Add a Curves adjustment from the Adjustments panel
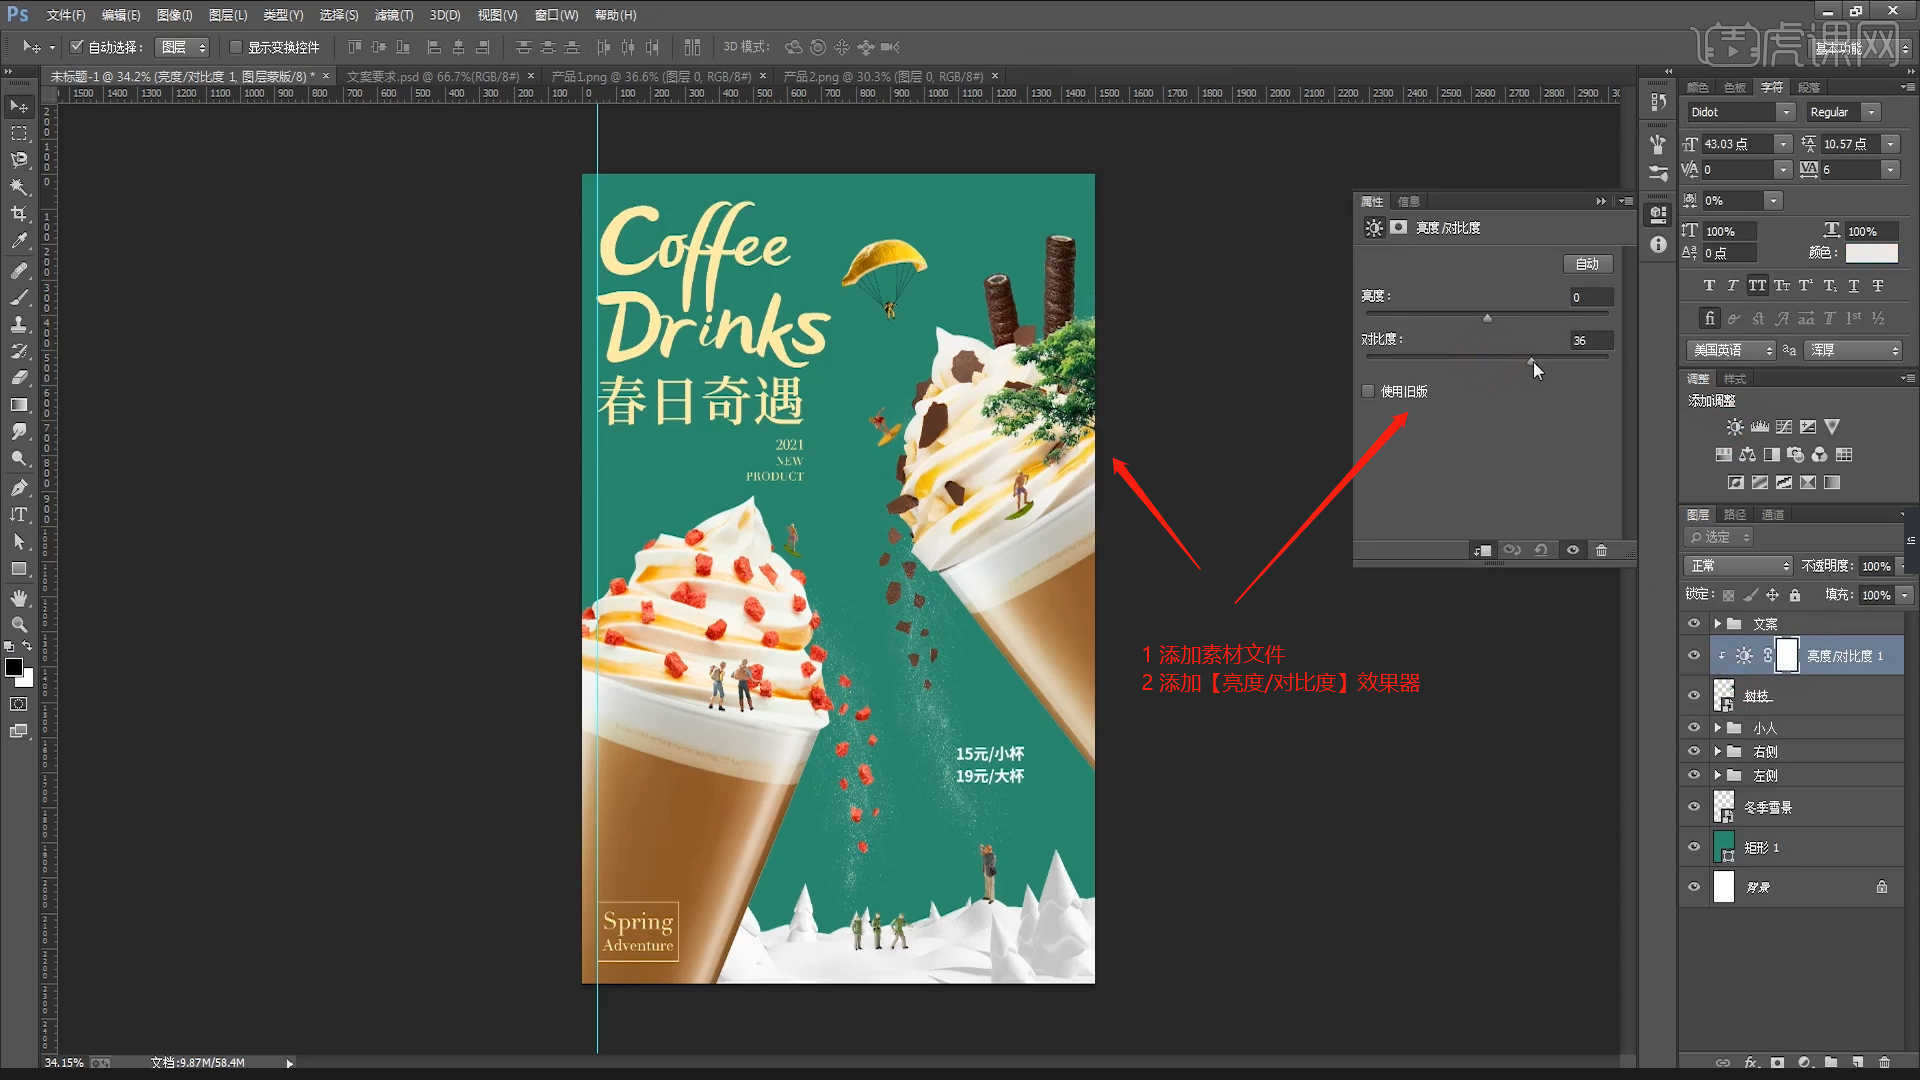The width and height of the screenshot is (1920, 1080). click(x=1784, y=427)
